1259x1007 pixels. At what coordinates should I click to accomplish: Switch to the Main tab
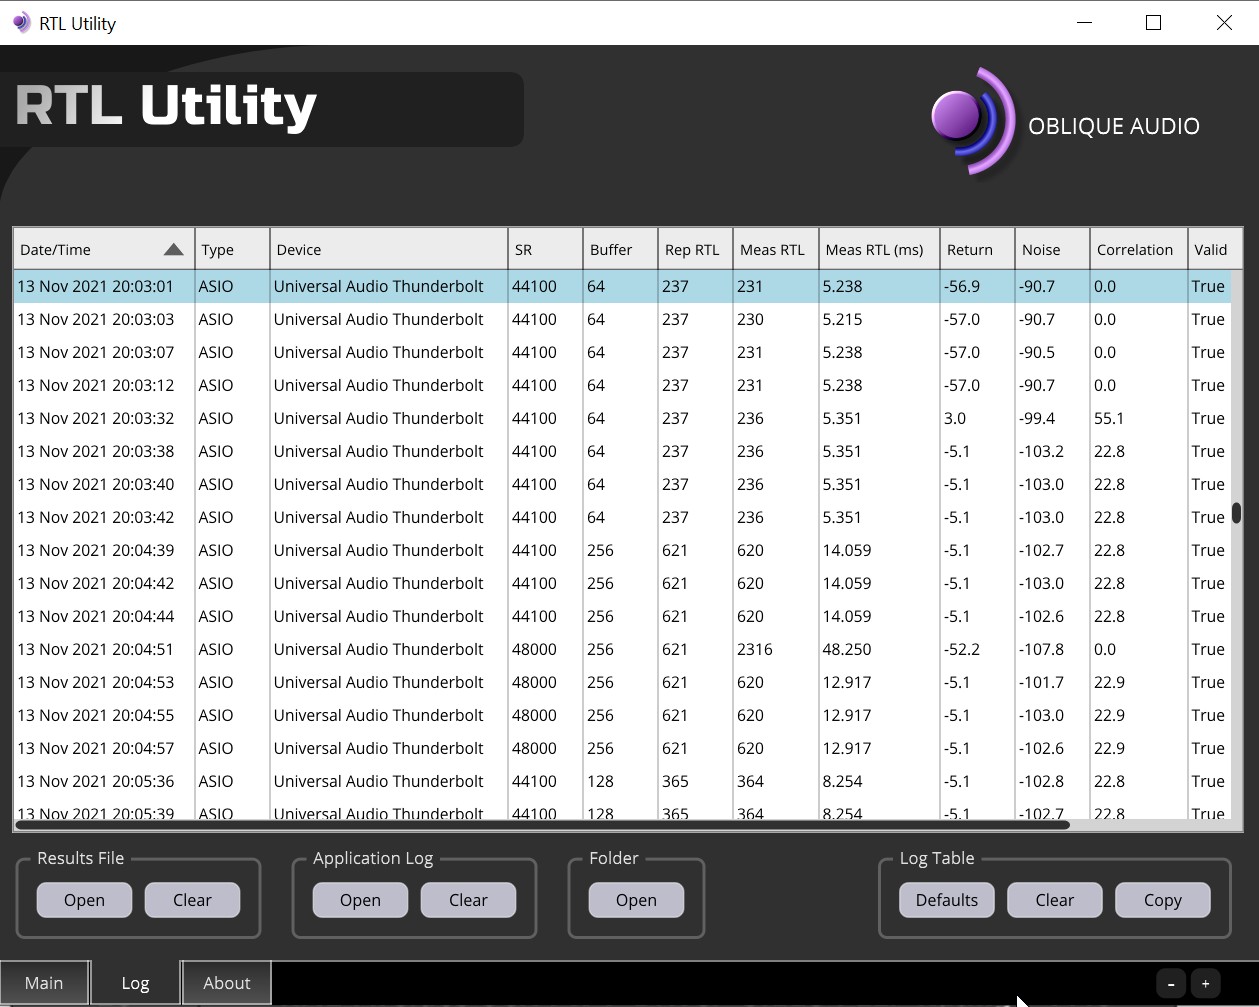tap(44, 983)
